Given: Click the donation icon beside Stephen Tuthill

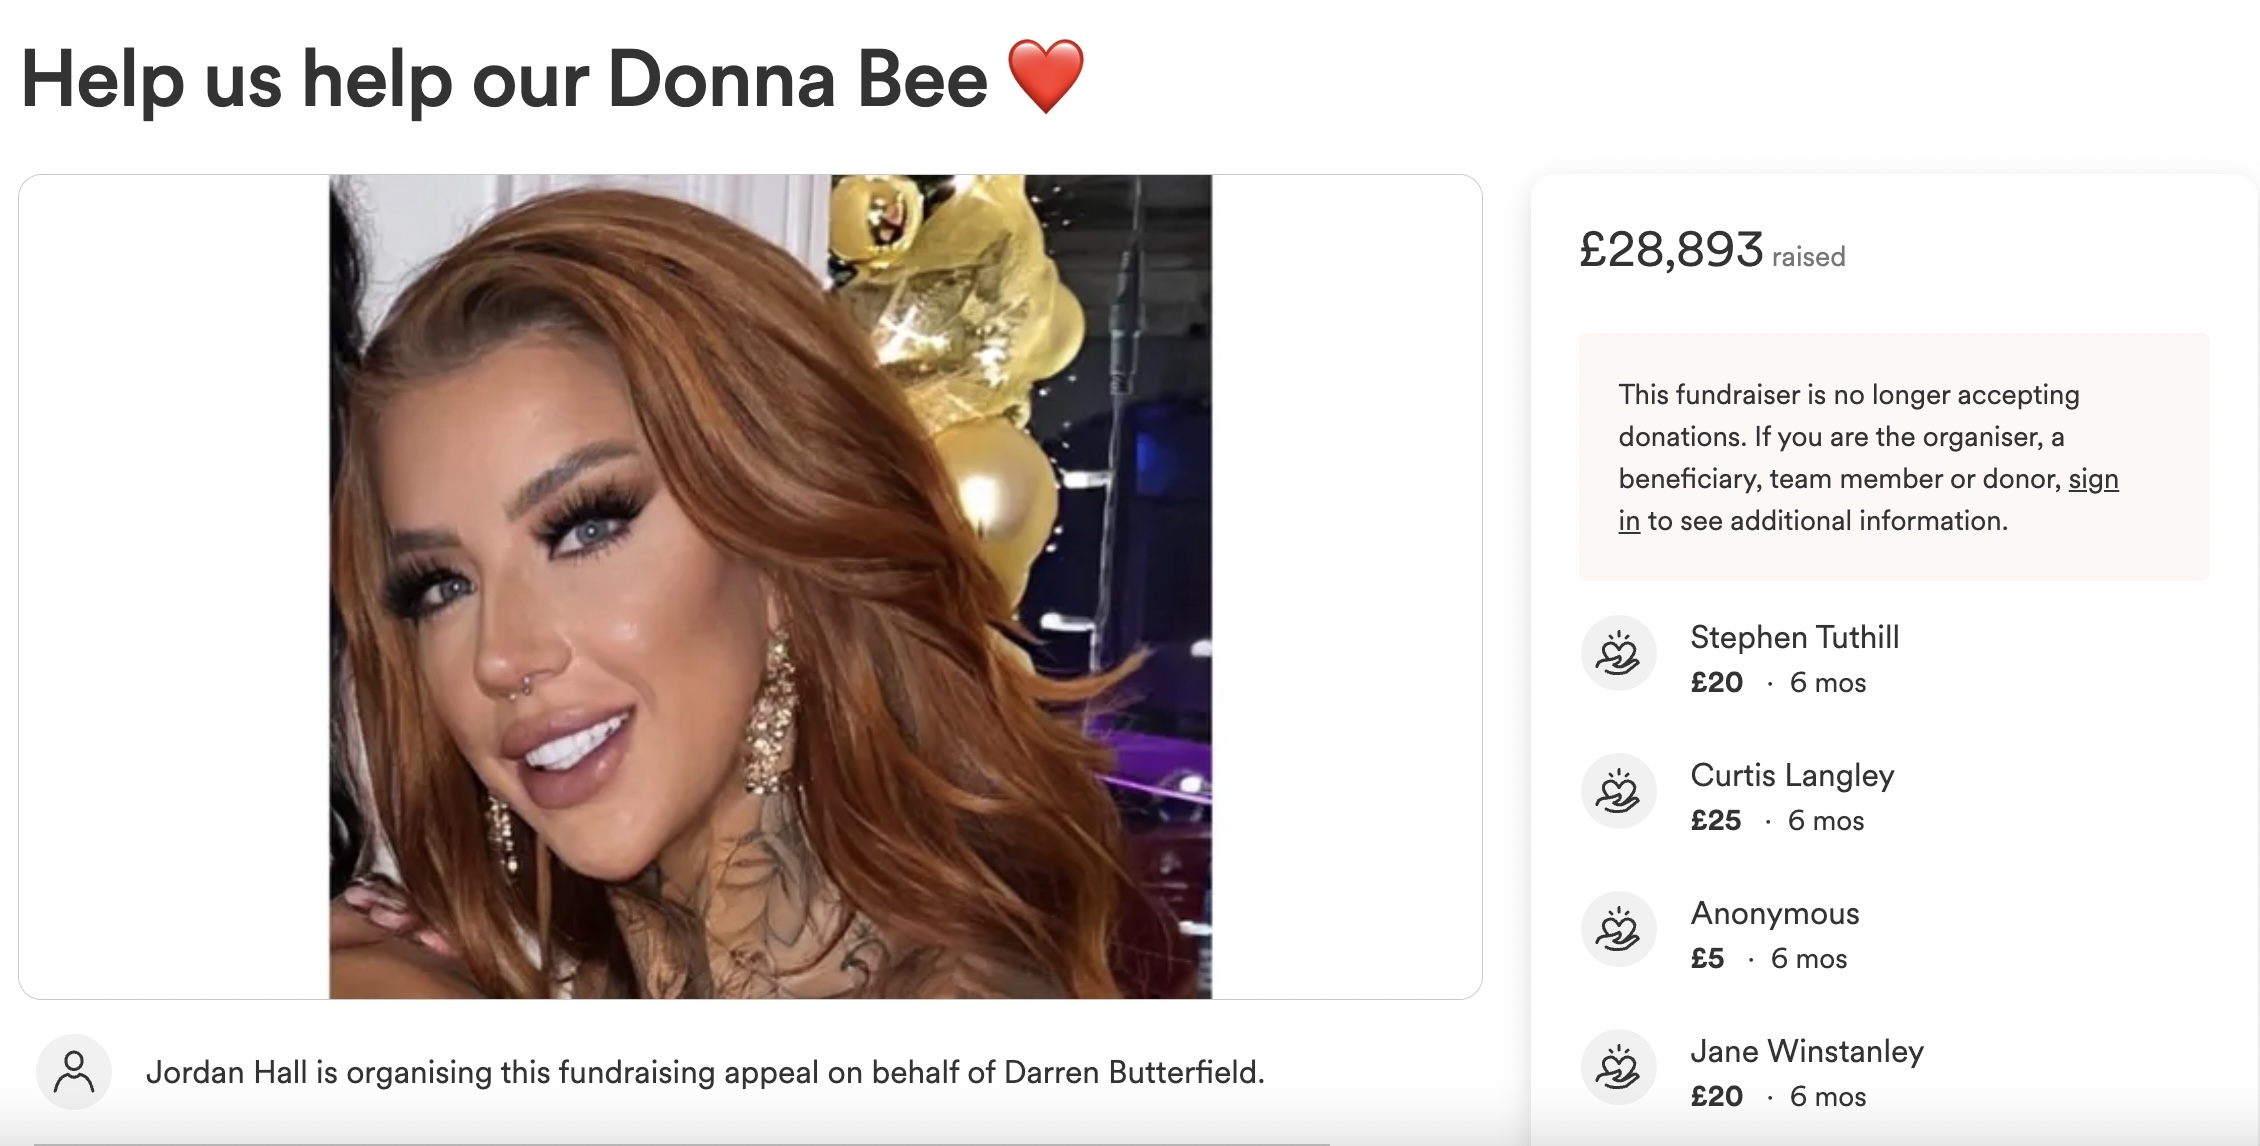Looking at the screenshot, I should point(1618,653).
